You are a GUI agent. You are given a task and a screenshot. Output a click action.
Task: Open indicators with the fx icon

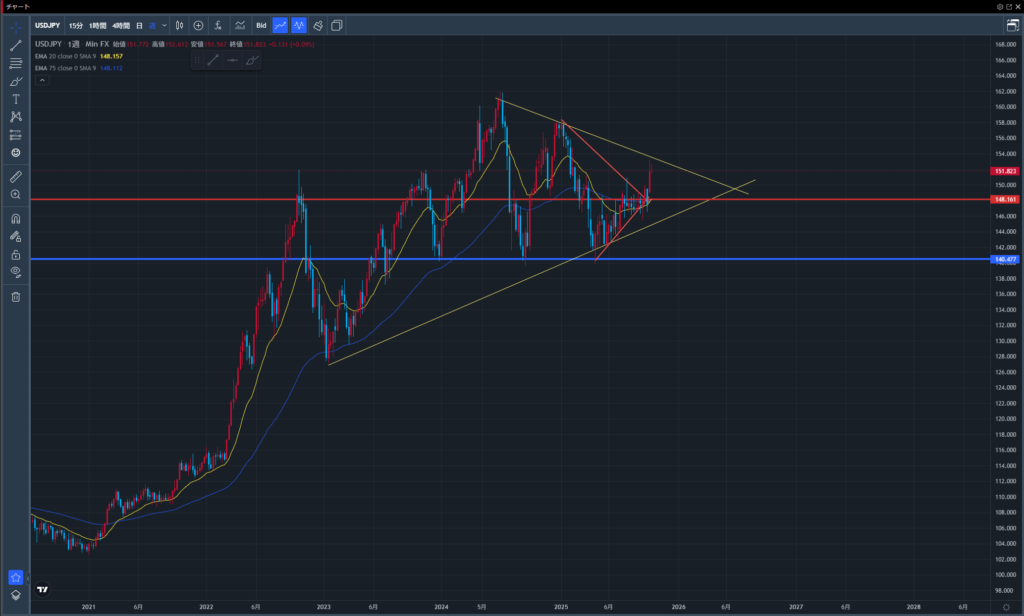click(218, 25)
